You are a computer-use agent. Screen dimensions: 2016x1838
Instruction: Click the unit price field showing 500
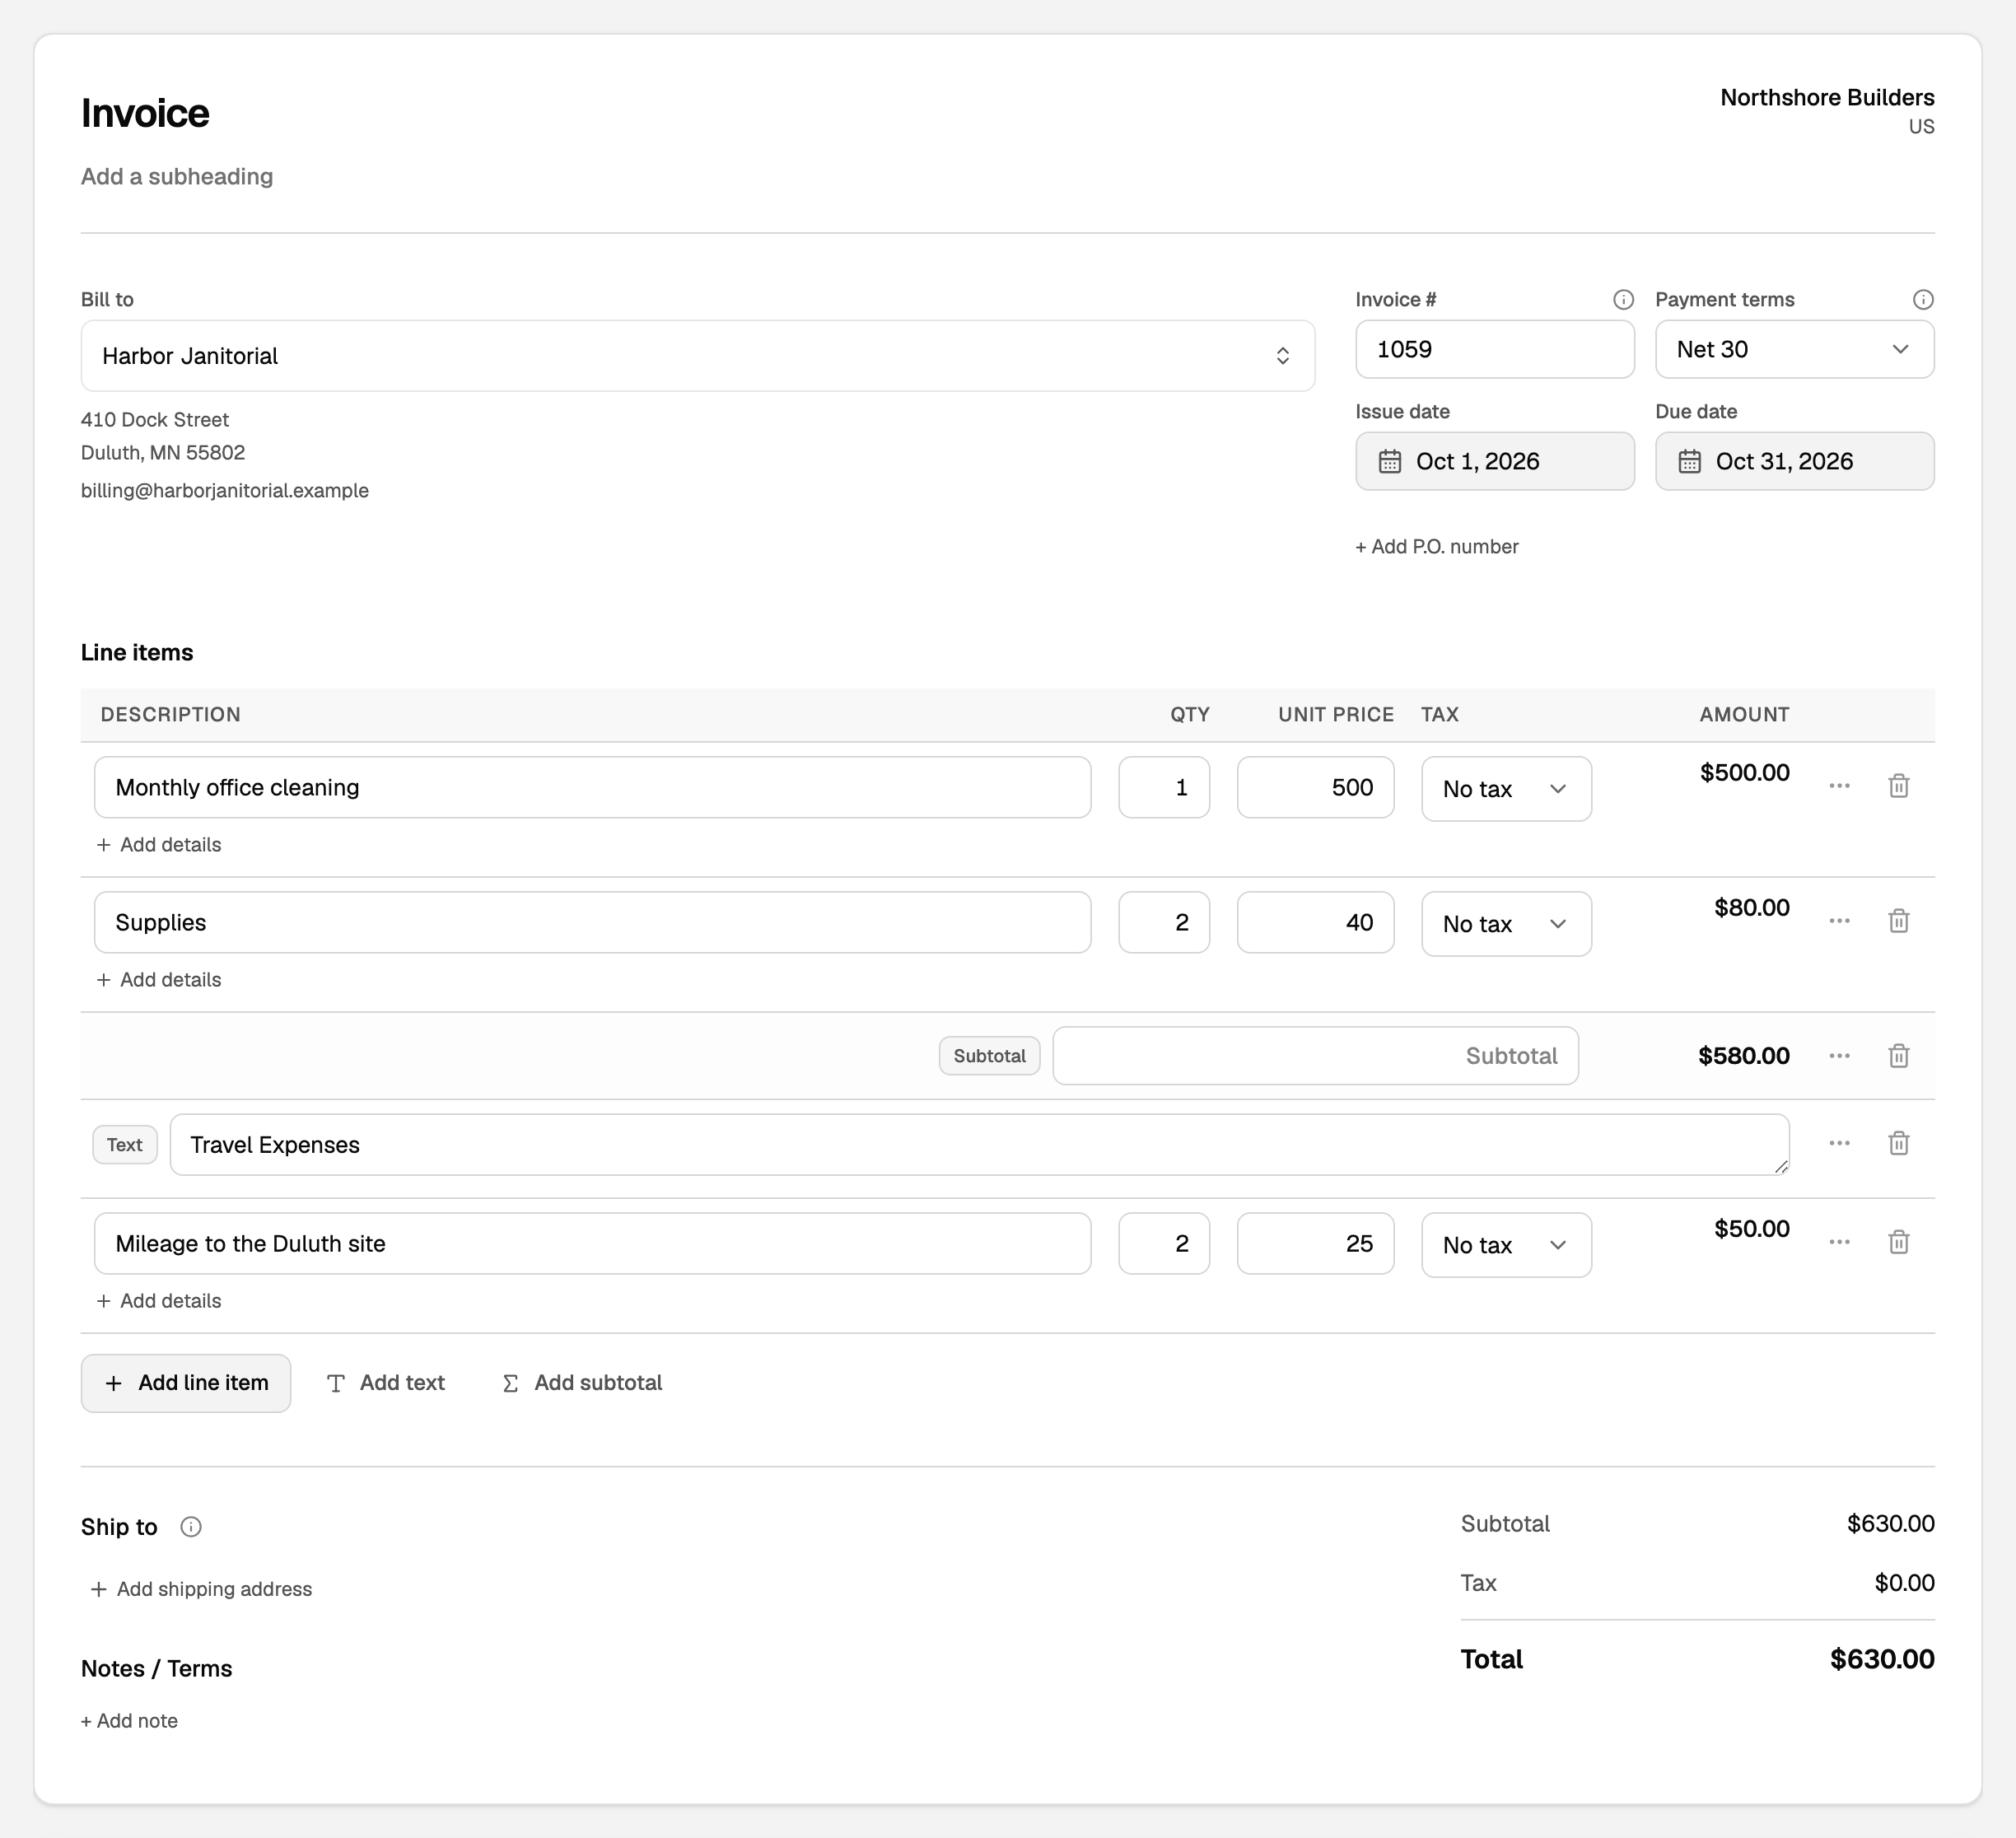tap(1315, 787)
